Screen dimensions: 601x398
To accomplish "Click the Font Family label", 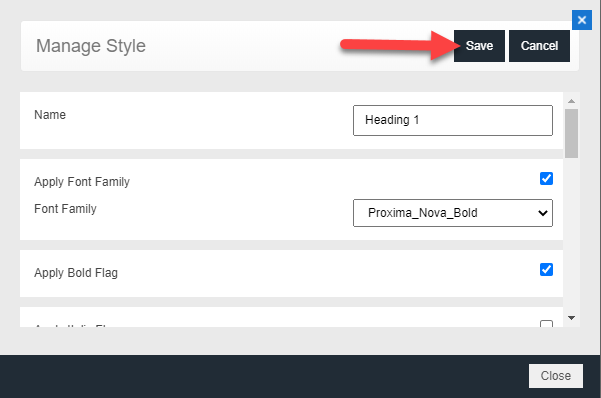I will (65, 209).
